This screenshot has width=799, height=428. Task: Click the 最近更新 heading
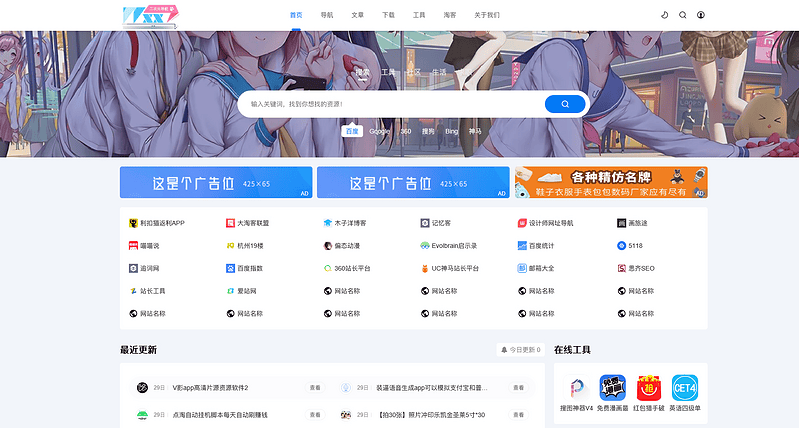tap(139, 350)
